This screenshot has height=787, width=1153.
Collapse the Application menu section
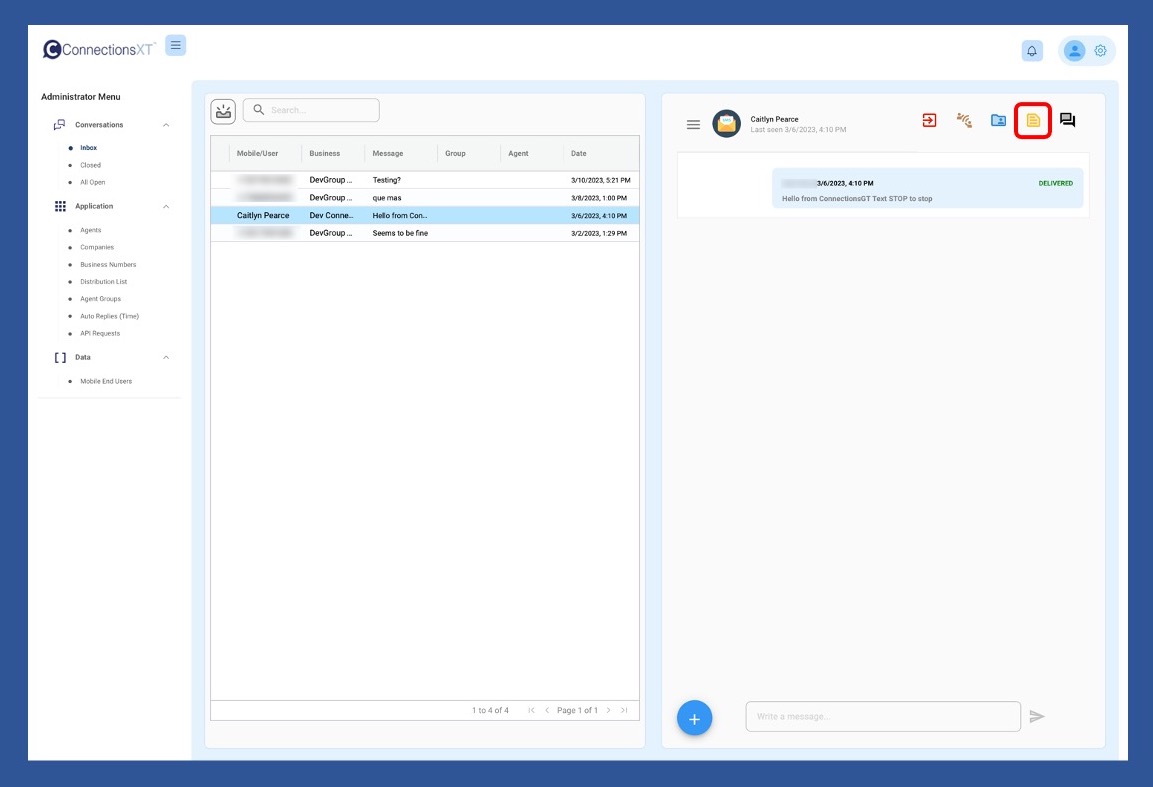tap(166, 206)
